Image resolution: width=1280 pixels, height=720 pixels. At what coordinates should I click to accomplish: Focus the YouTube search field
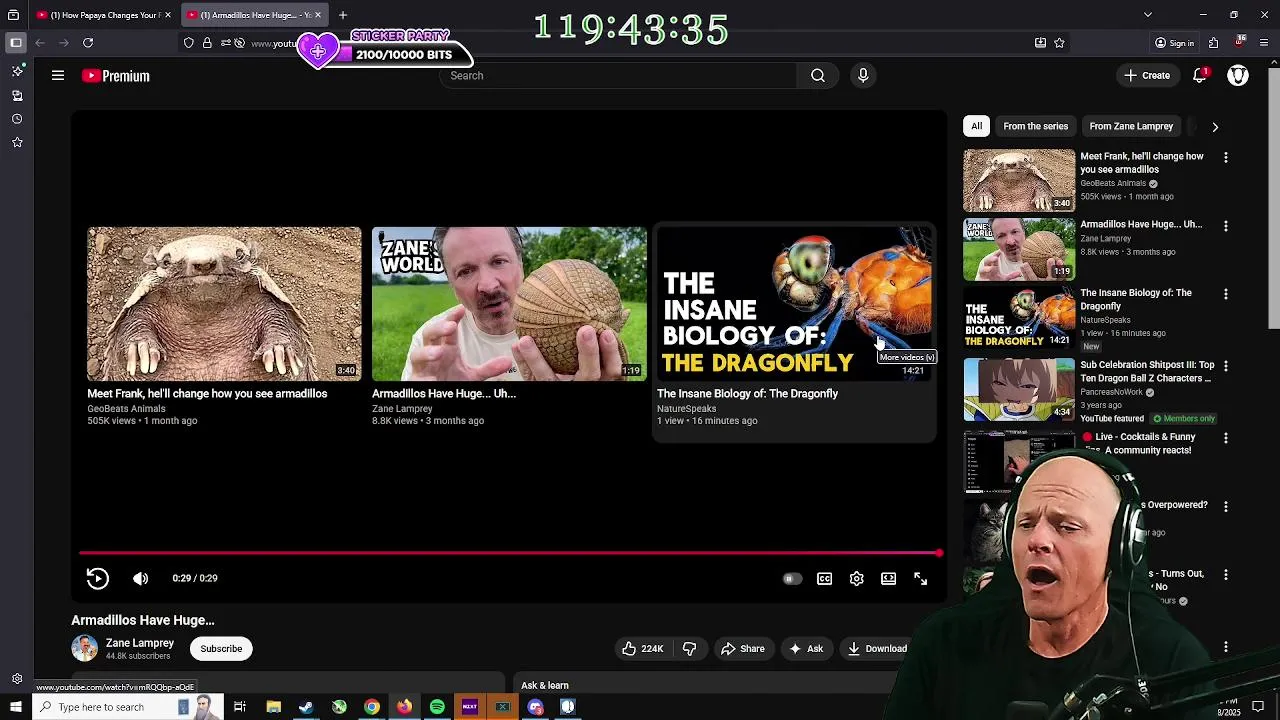point(618,76)
